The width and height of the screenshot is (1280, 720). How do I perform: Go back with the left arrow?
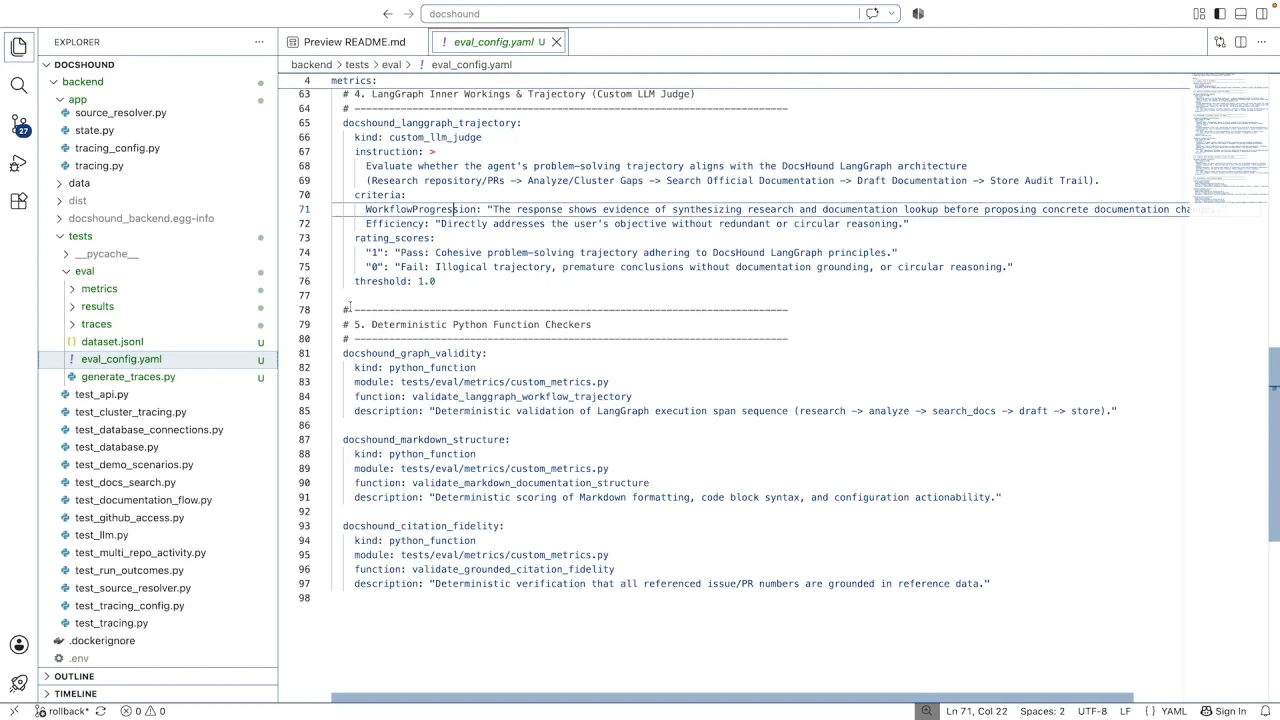(x=388, y=14)
